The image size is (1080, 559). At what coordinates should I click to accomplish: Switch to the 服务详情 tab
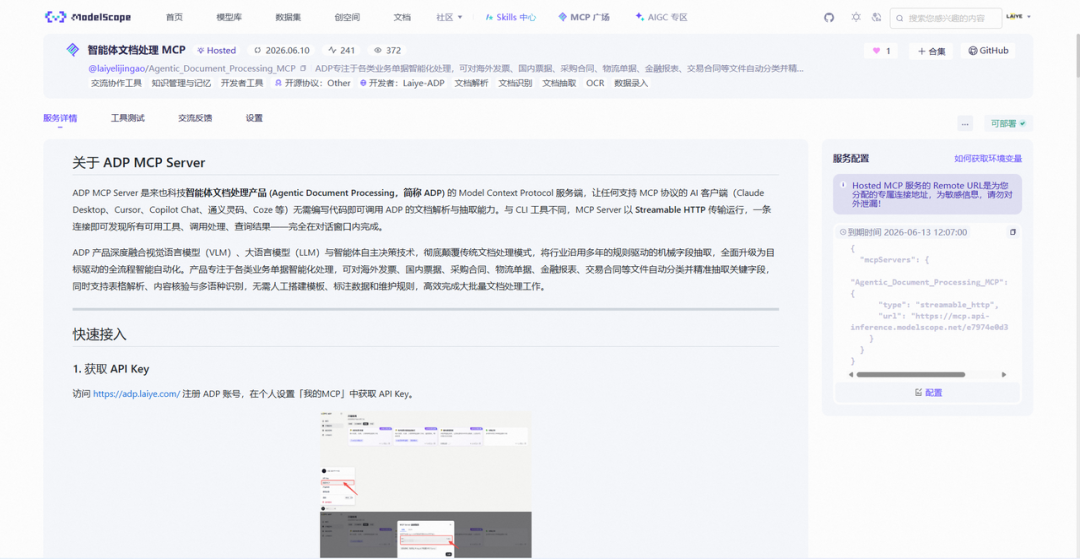[x=60, y=118]
